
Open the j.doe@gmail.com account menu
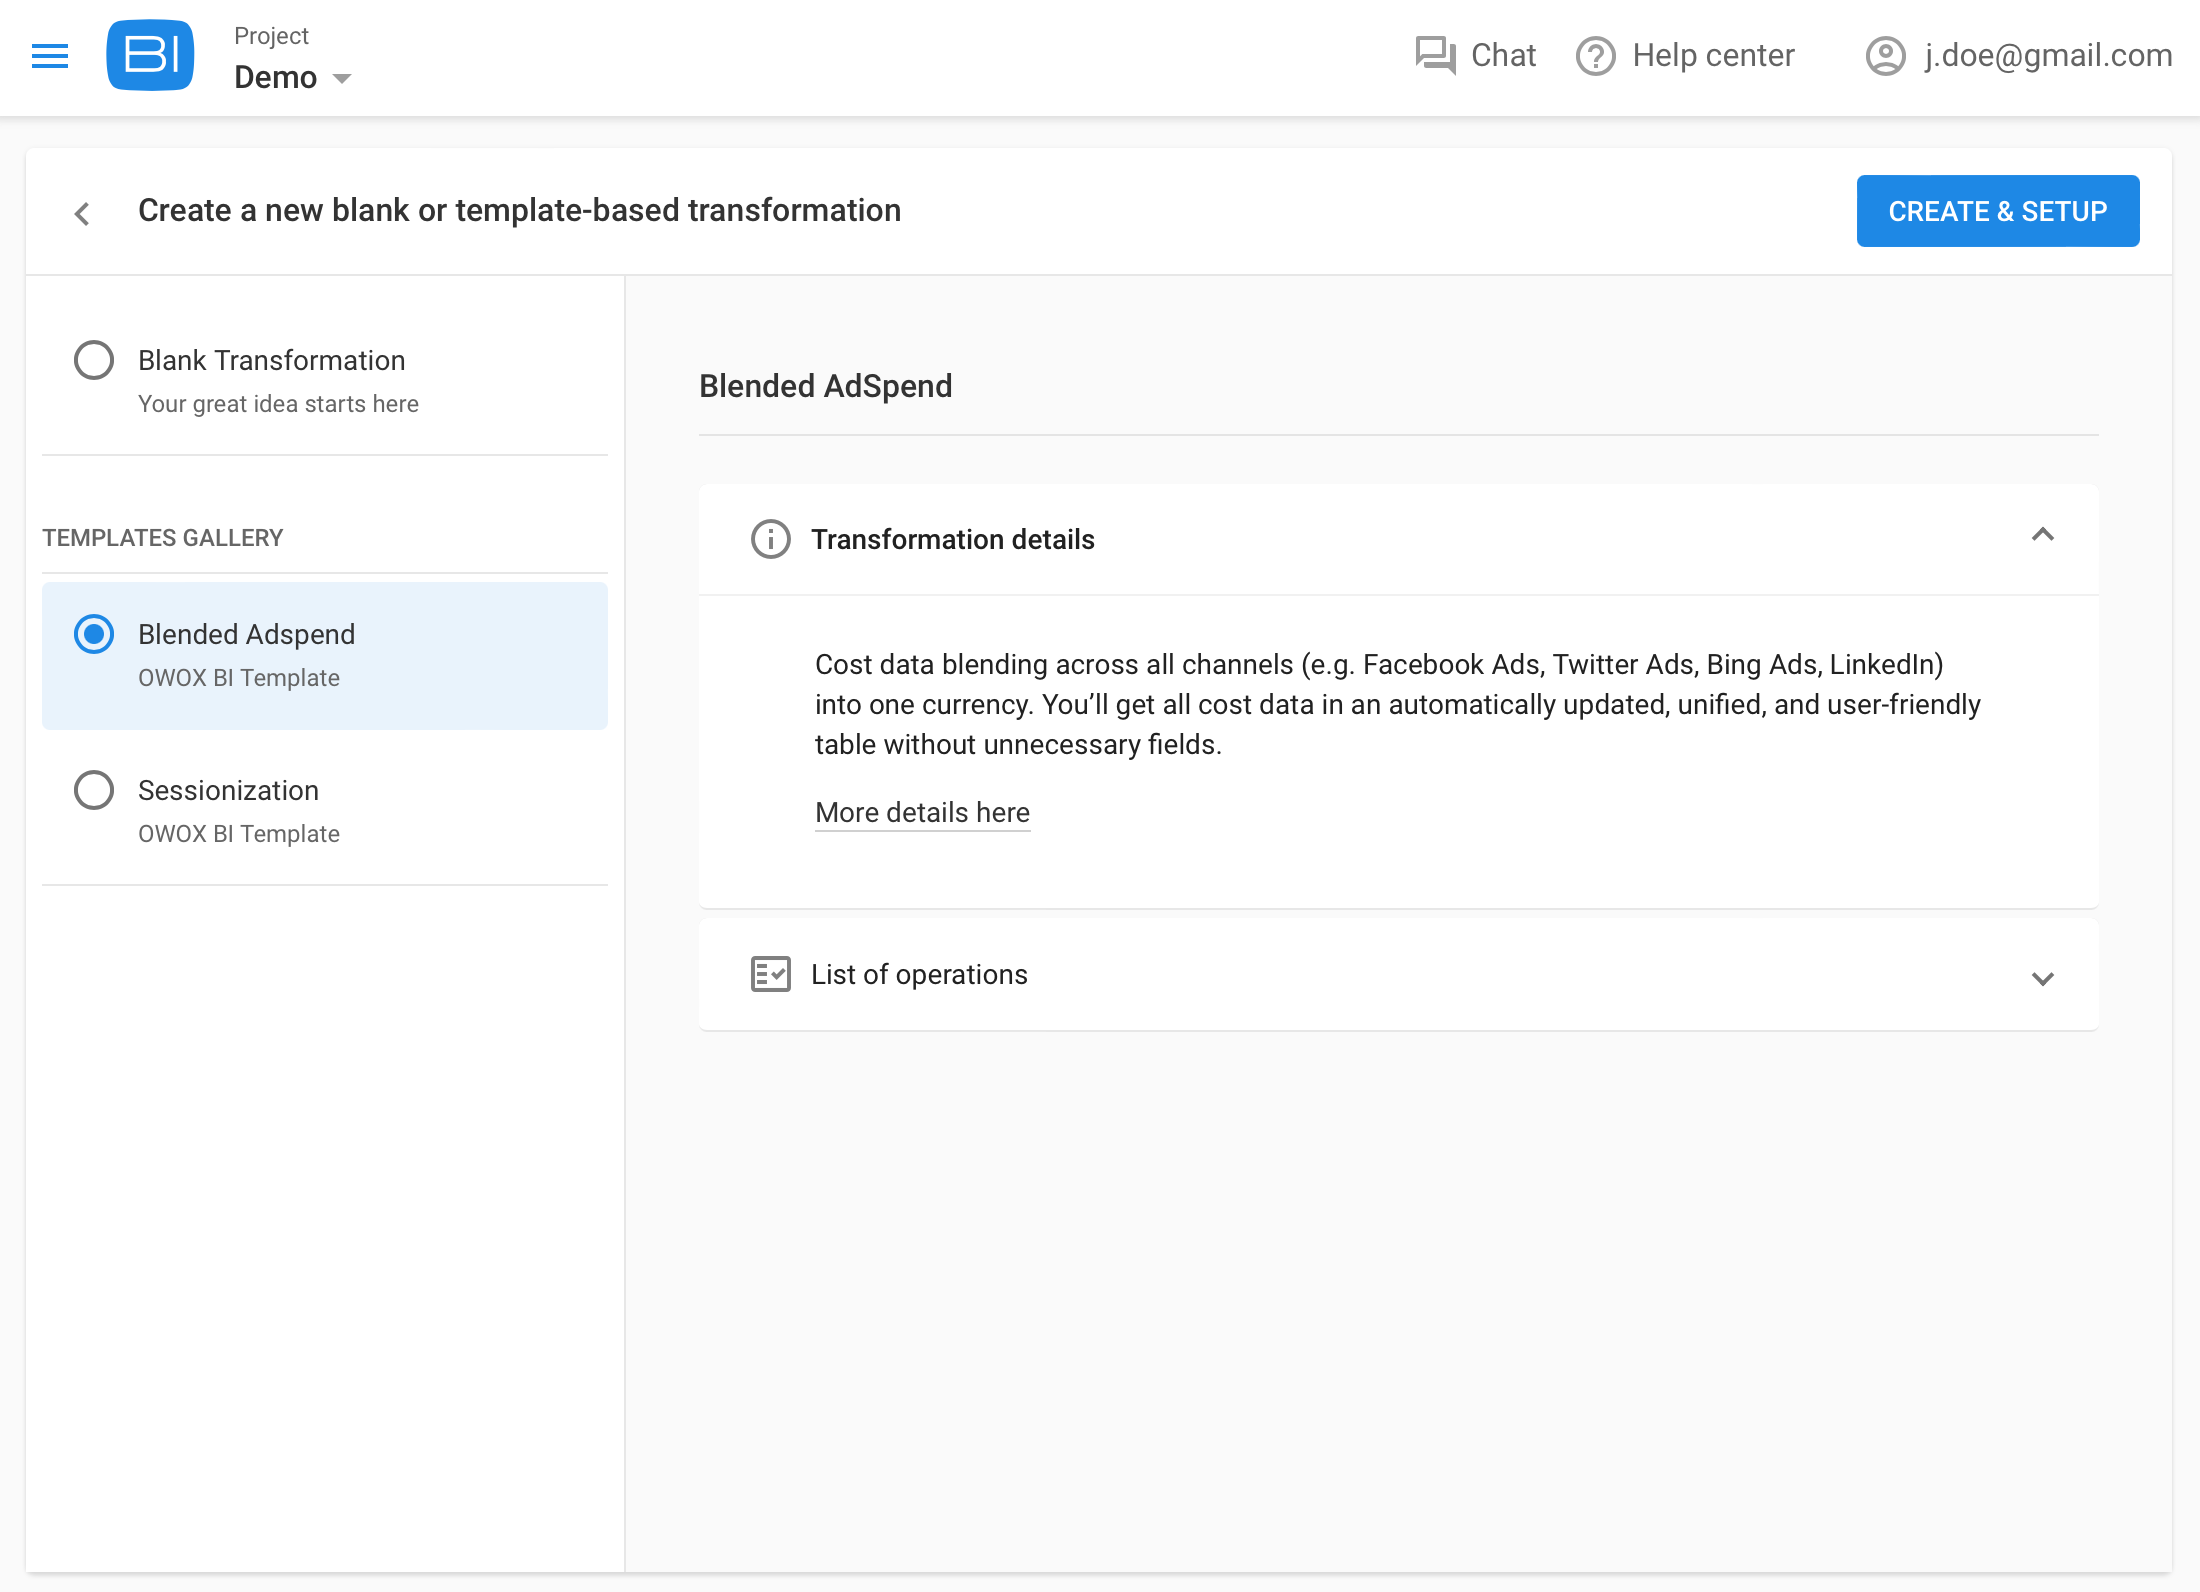[x=2048, y=55]
